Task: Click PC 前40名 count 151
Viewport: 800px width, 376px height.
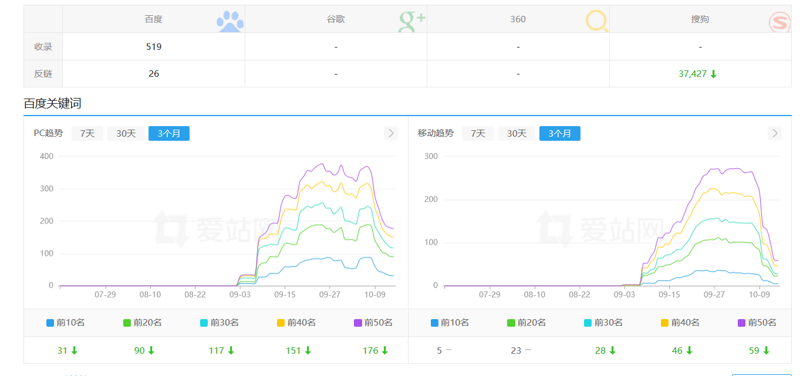Action: (x=293, y=350)
